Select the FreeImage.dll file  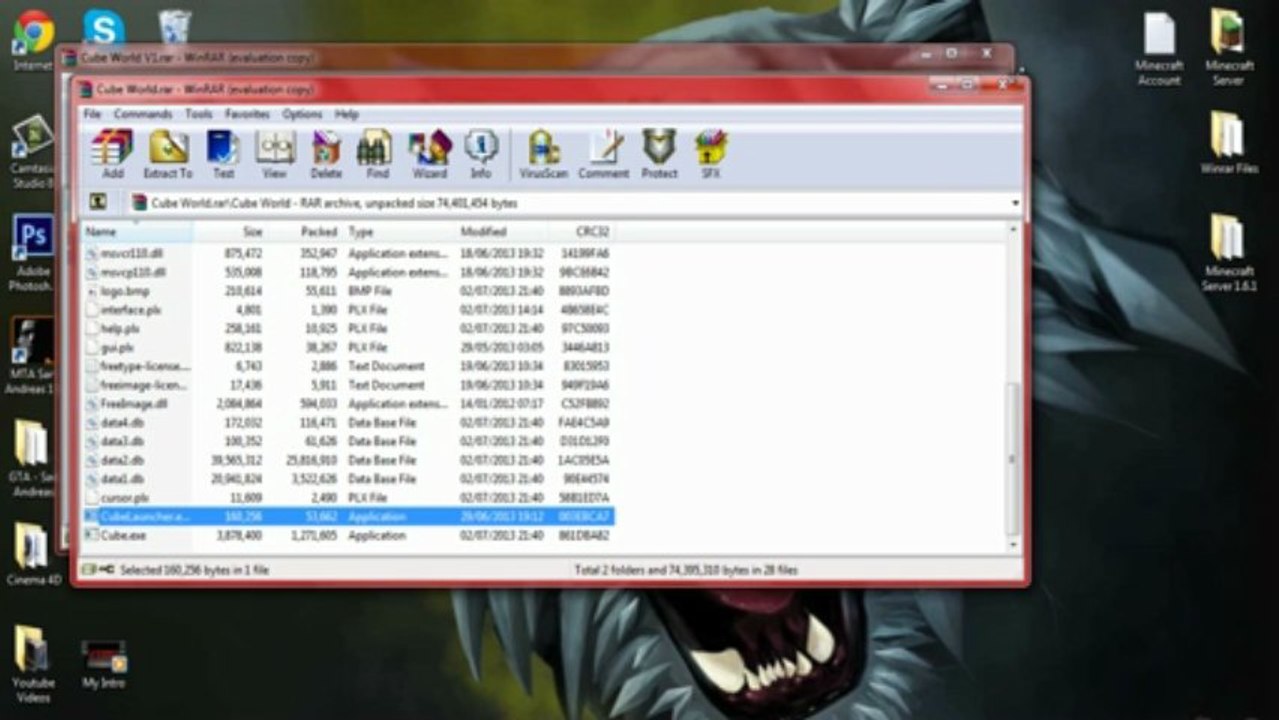(348, 404)
